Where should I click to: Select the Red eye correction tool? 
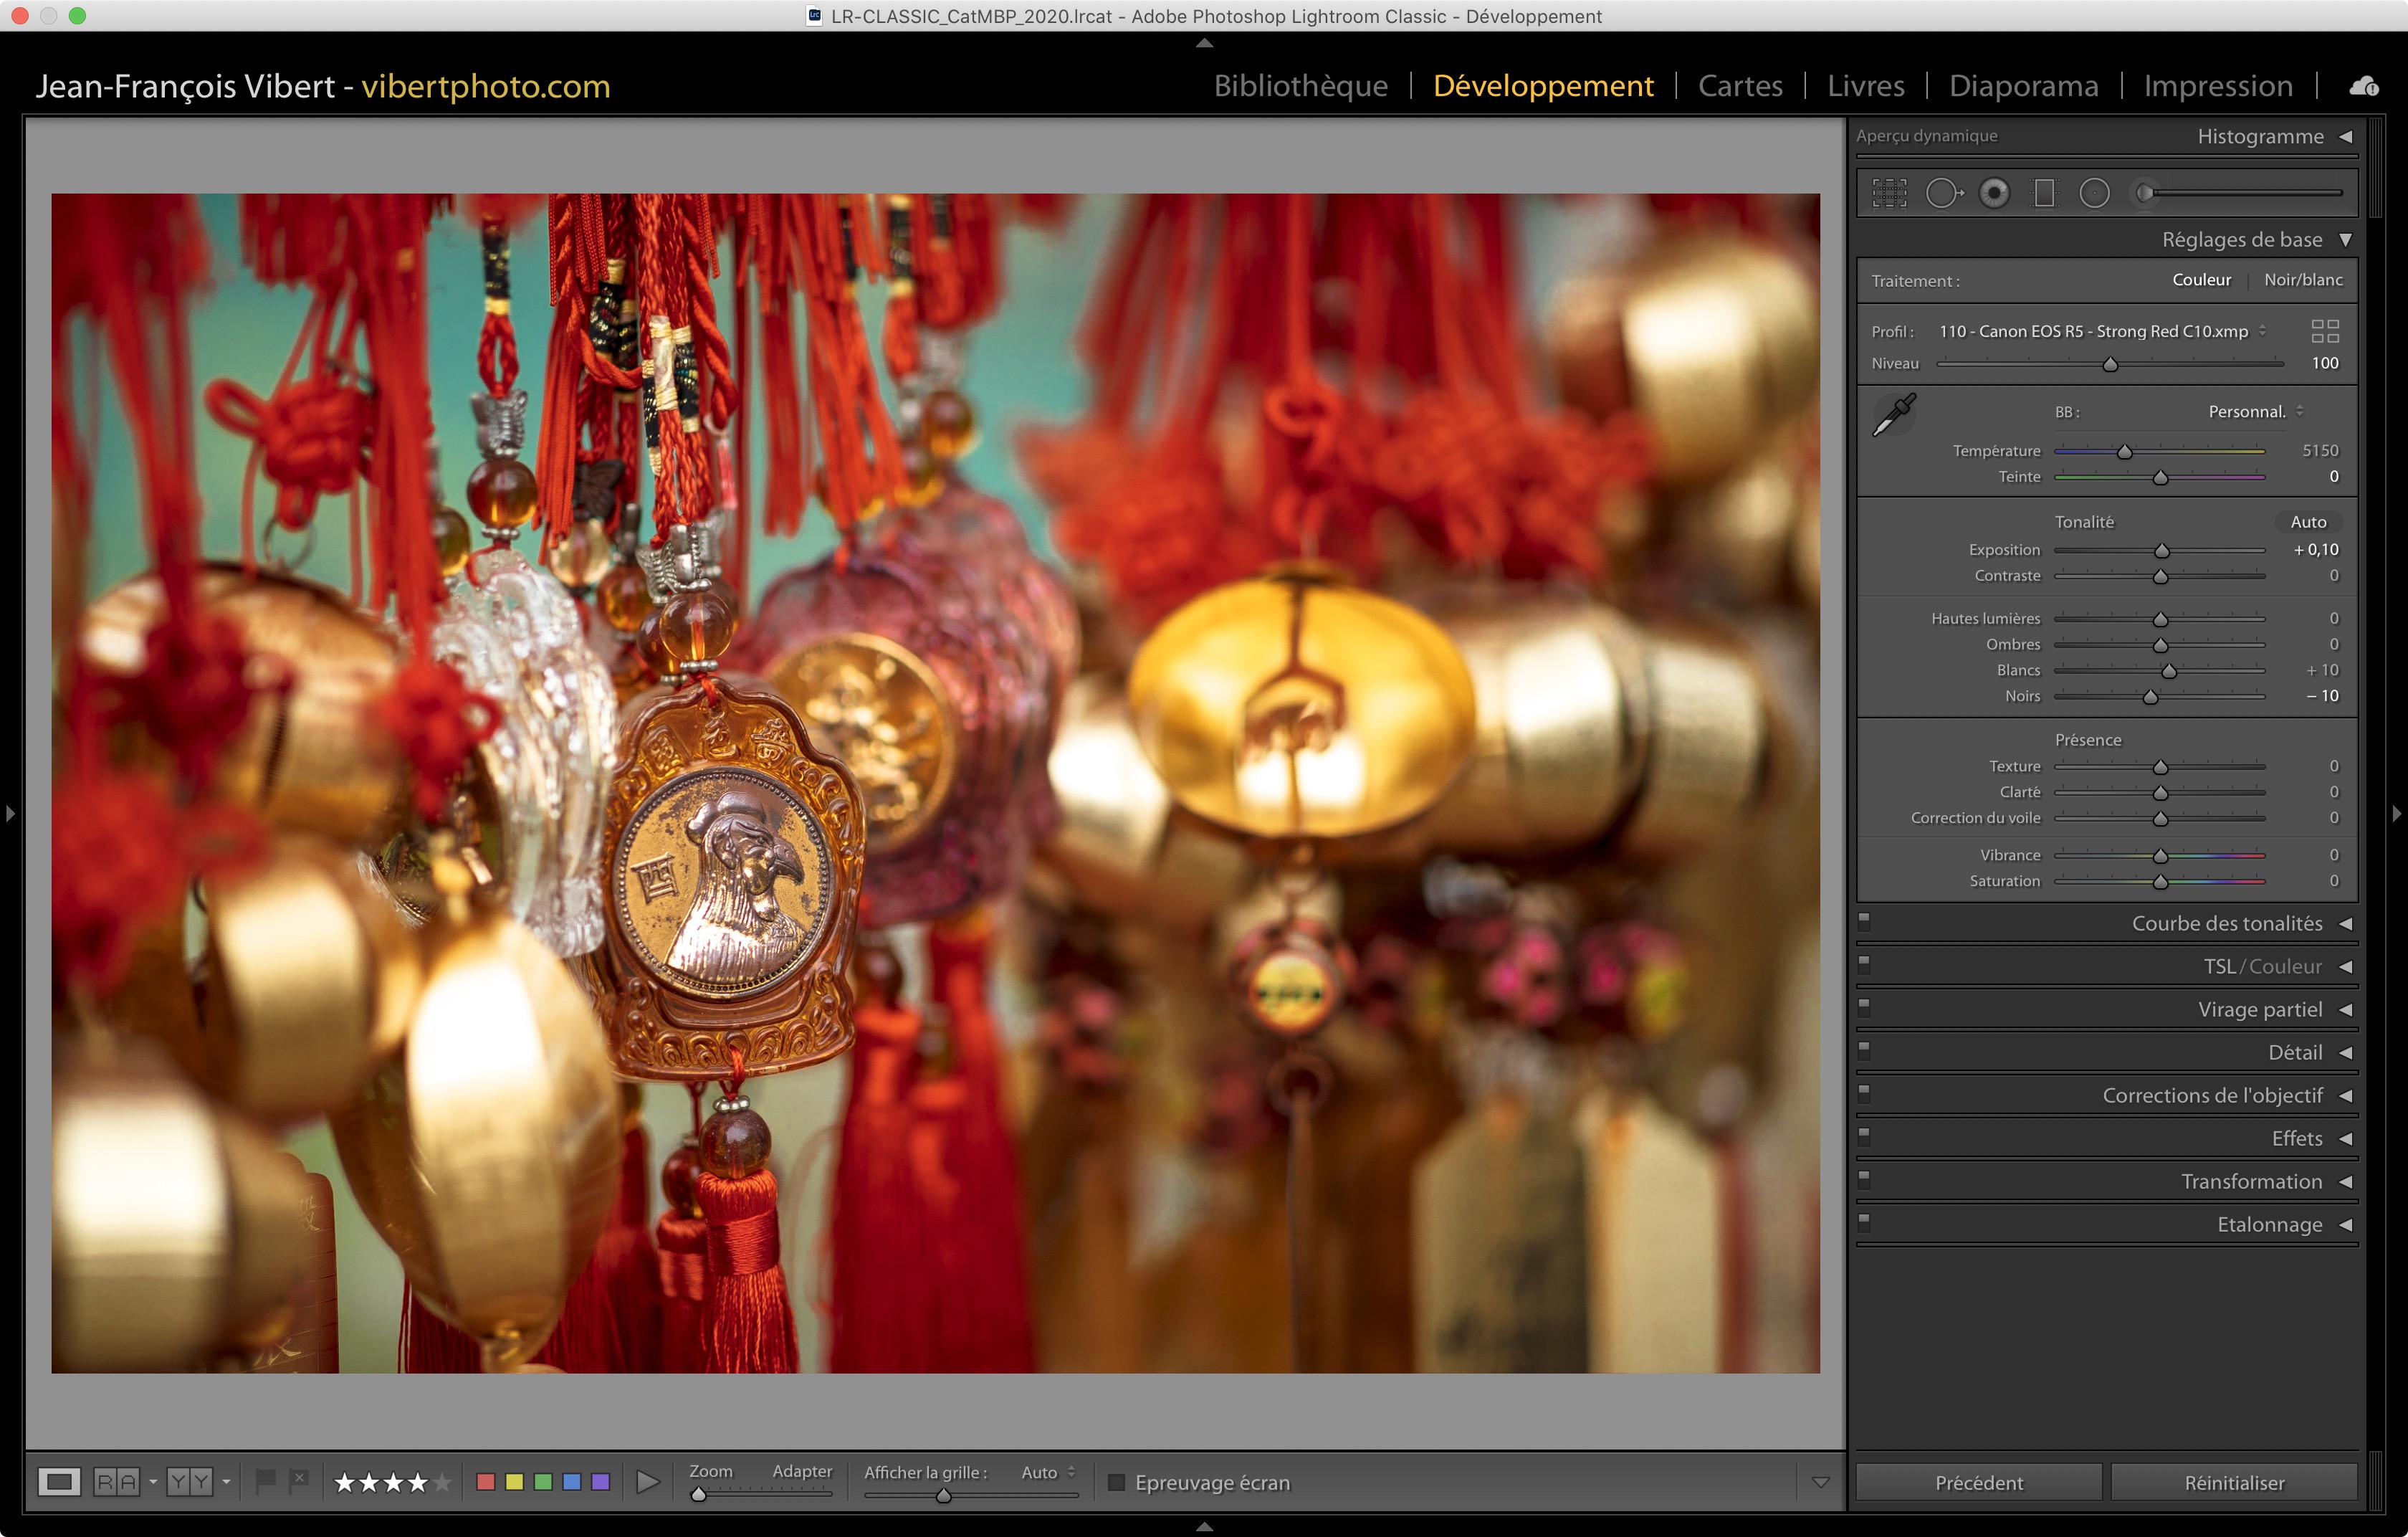1994,193
